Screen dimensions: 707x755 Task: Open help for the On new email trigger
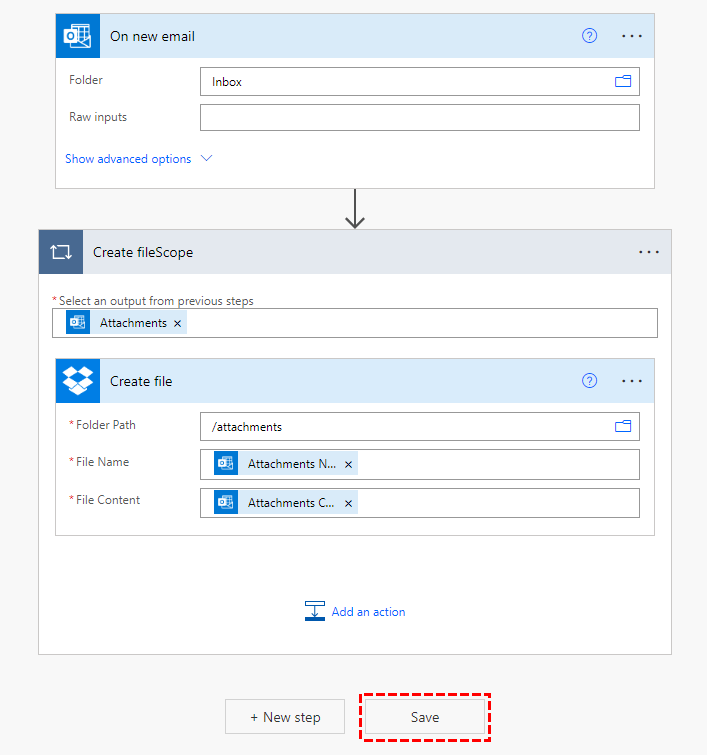(x=589, y=36)
